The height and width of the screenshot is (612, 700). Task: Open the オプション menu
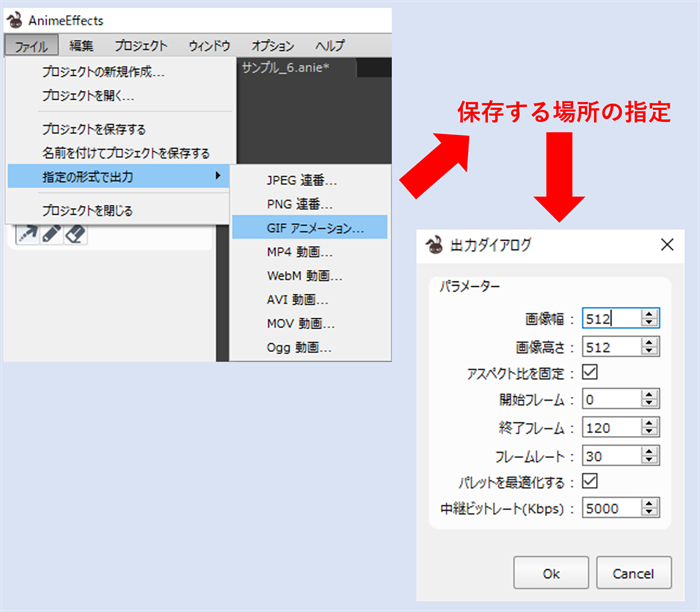point(273,46)
